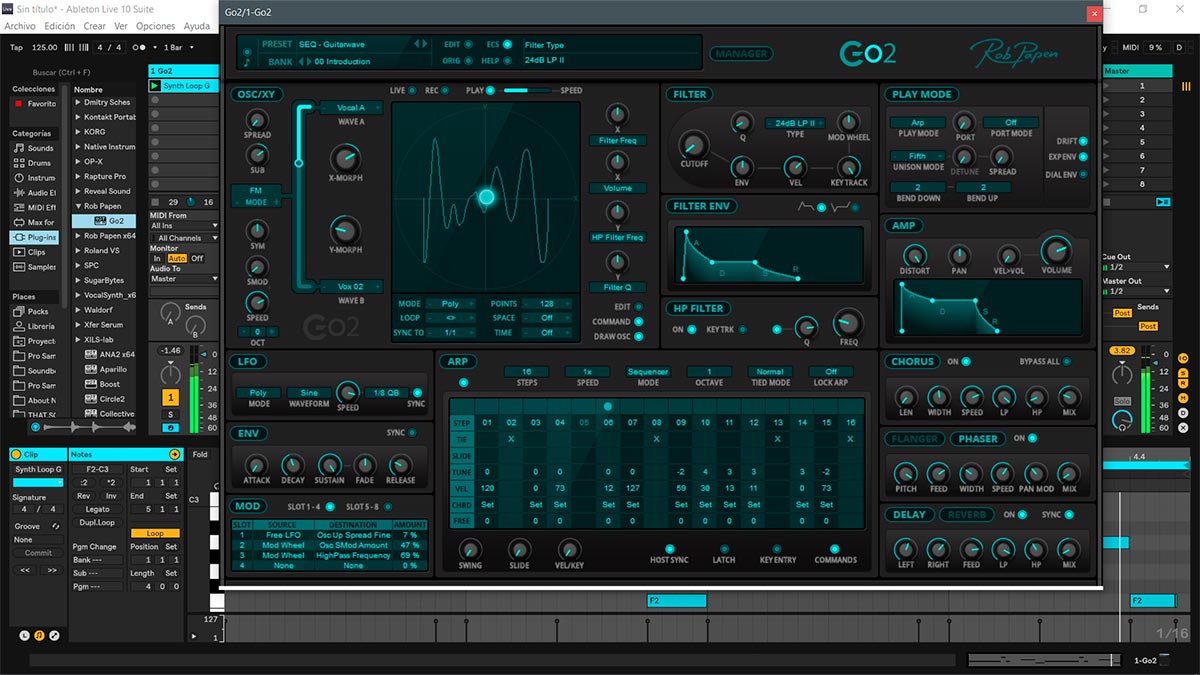Toggle the Chorus ON switch

point(966,361)
